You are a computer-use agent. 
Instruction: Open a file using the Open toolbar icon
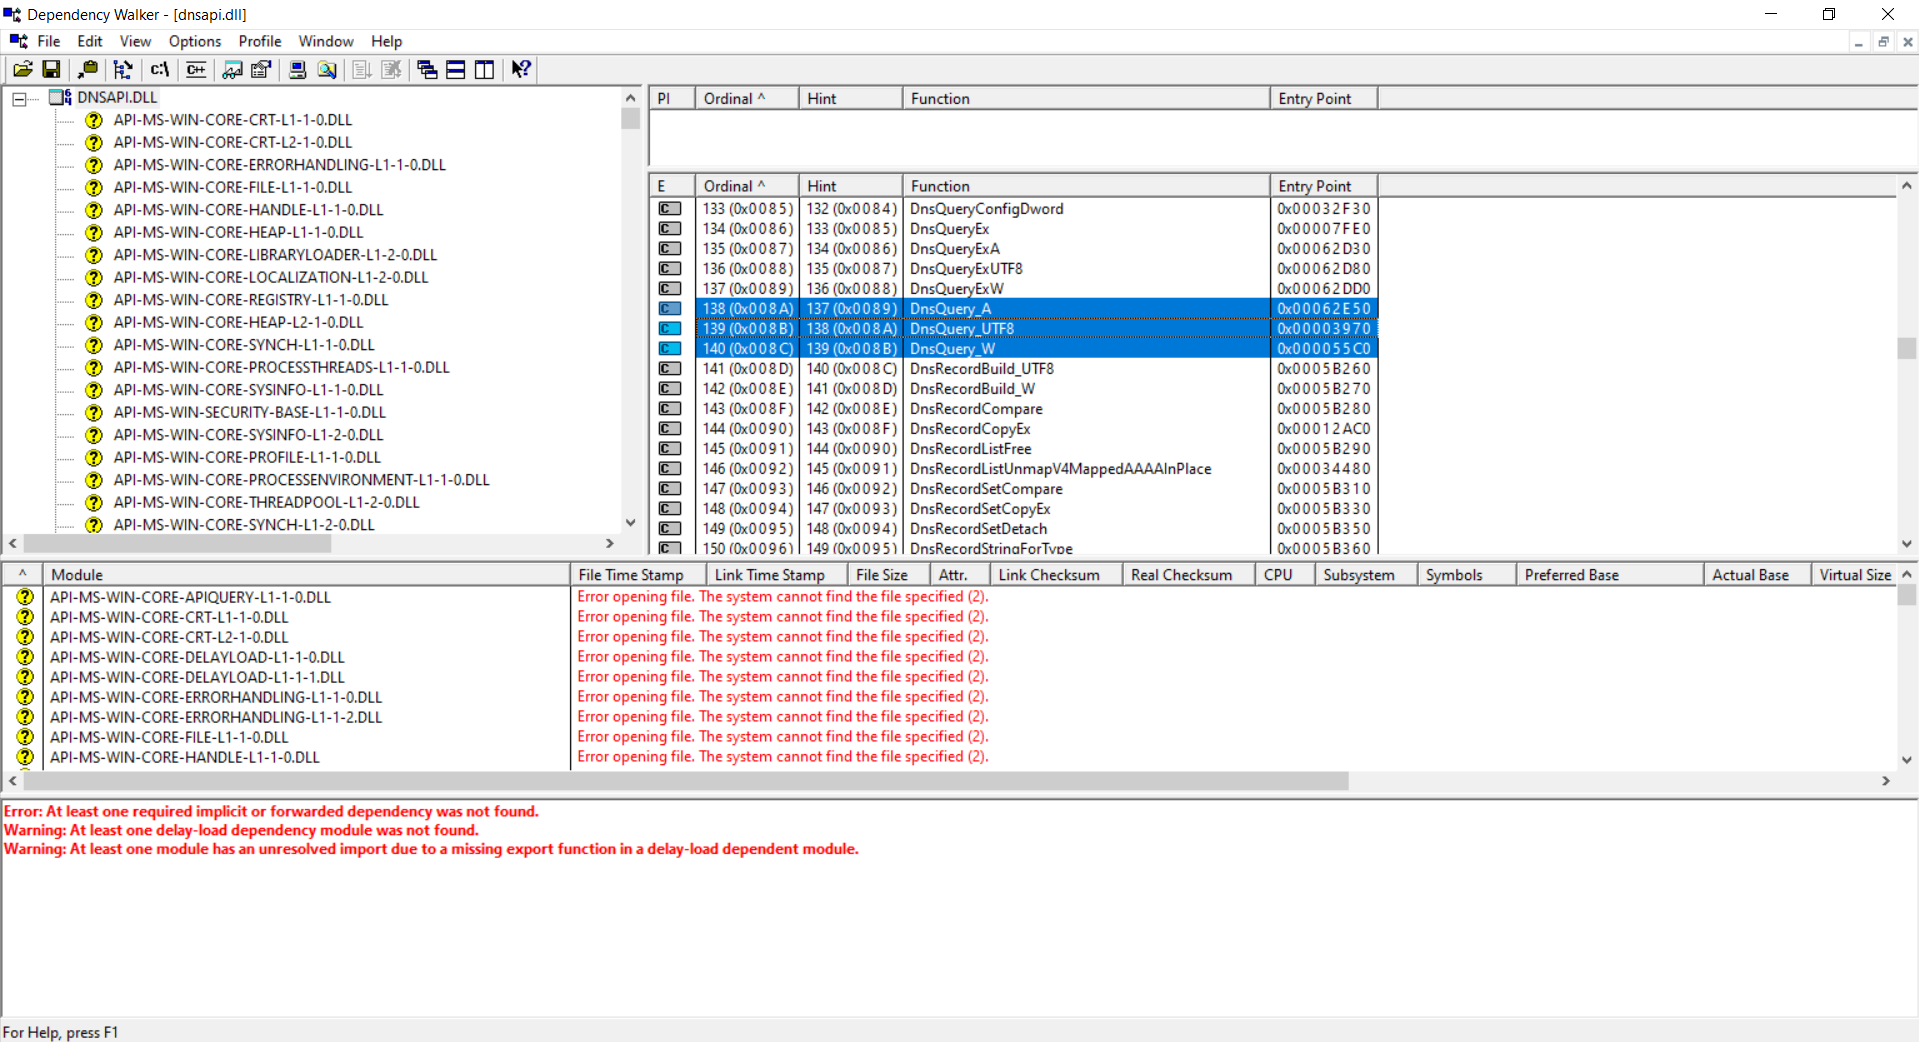click(x=22, y=69)
